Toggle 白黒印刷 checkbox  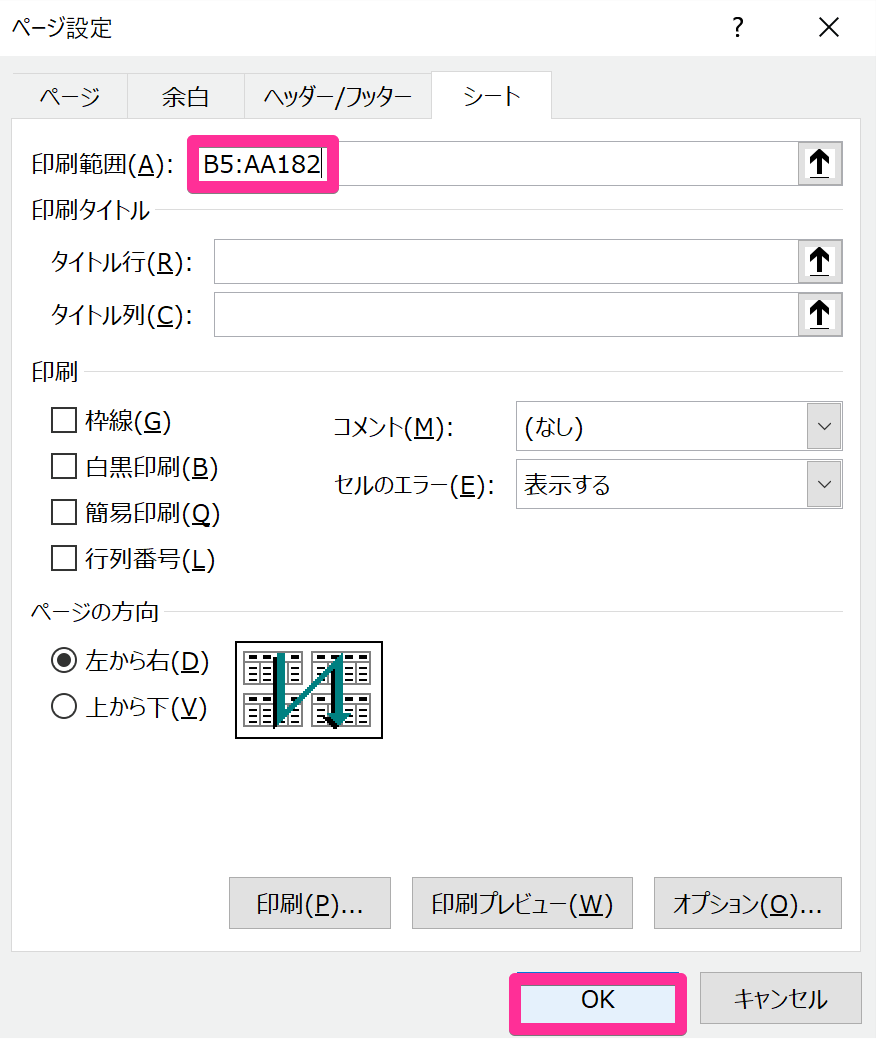pyautogui.click(x=64, y=466)
